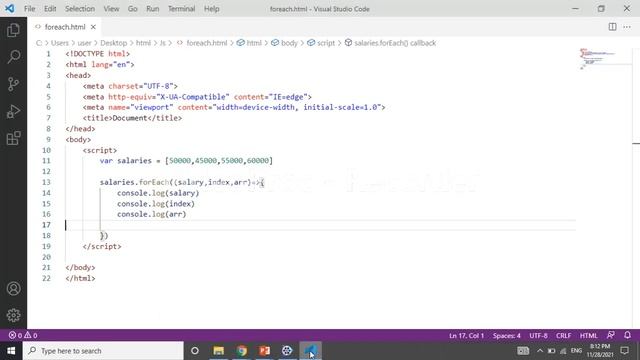The image size is (640, 360).
Task: Click the ENG language indicator
Action: click(576, 351)
